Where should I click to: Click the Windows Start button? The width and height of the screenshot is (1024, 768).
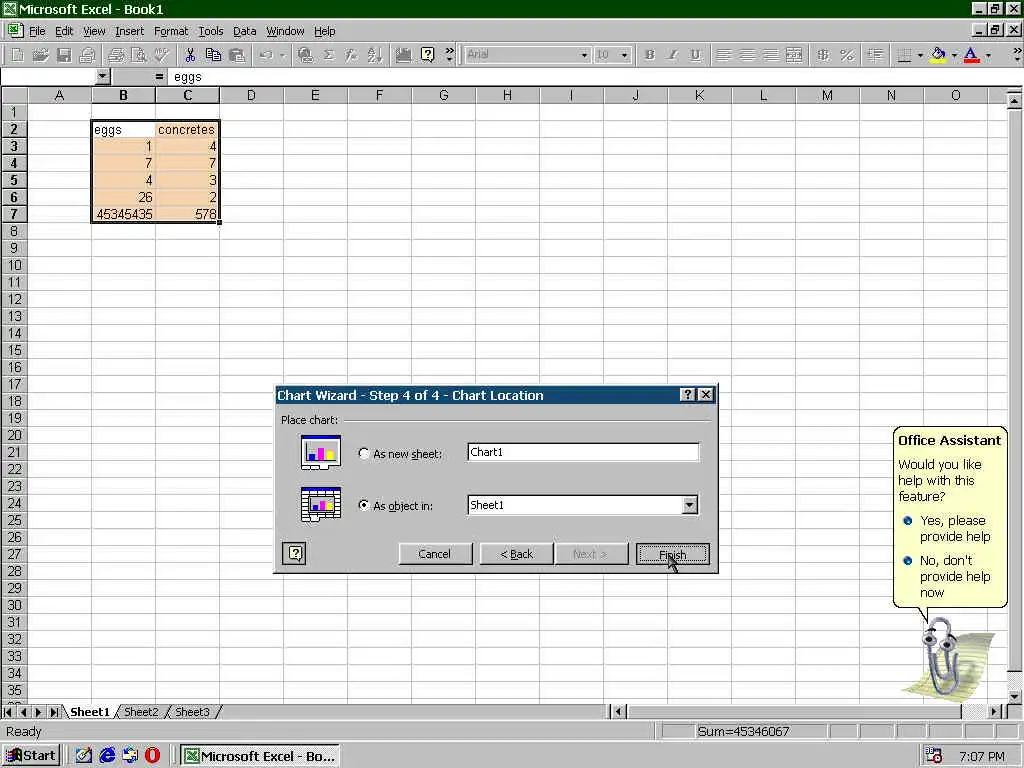click(31, 756)
